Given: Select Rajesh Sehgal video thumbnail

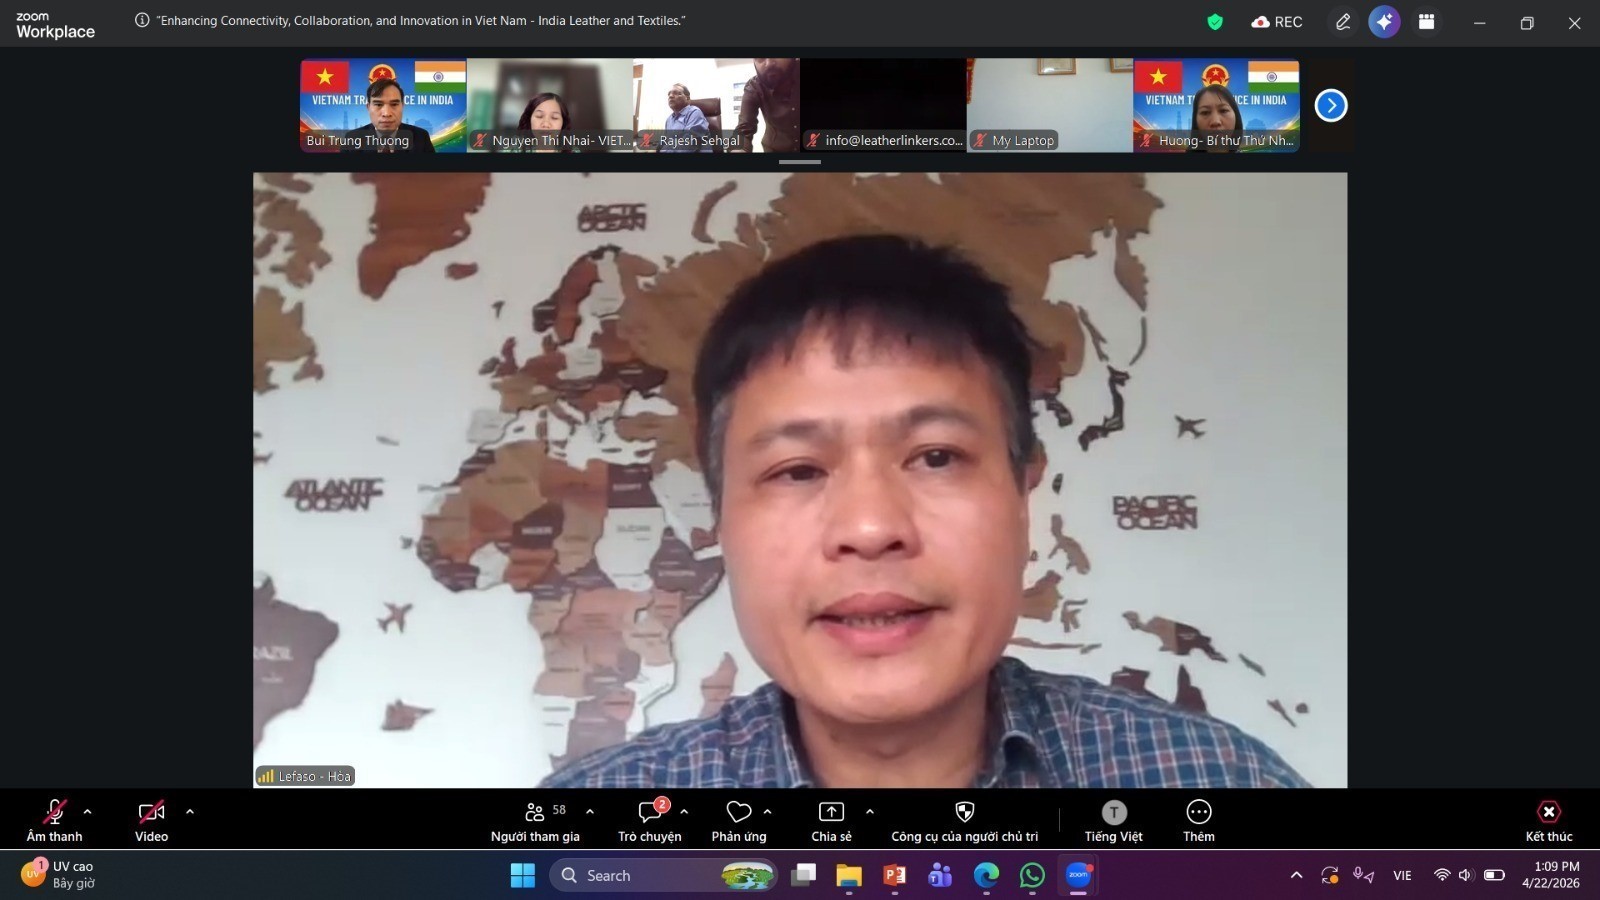Looking at the screenshot, I should pyautogui.click(x=715, y=105).
